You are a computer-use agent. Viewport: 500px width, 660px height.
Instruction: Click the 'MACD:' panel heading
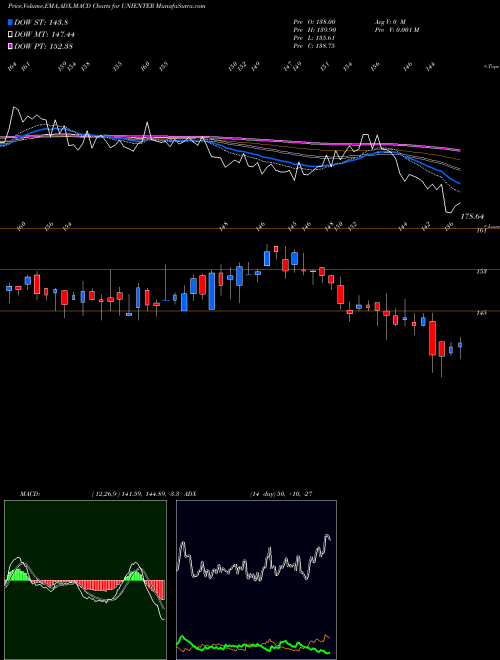[x=30, y=494]
